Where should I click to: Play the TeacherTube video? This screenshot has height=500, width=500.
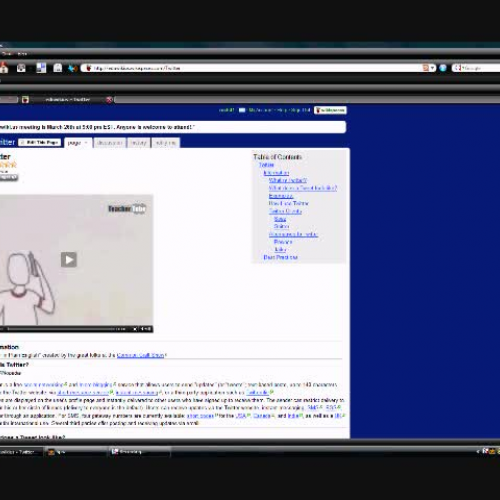pyautogui.click(x=69, y=259)
